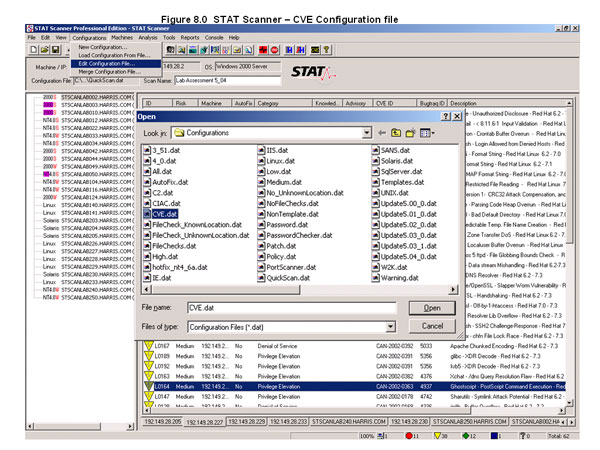The image size is (600, 450).
Task: Select STSCANLAB250.HARRIS.COM in the machine tree
Action: (98, 297)
